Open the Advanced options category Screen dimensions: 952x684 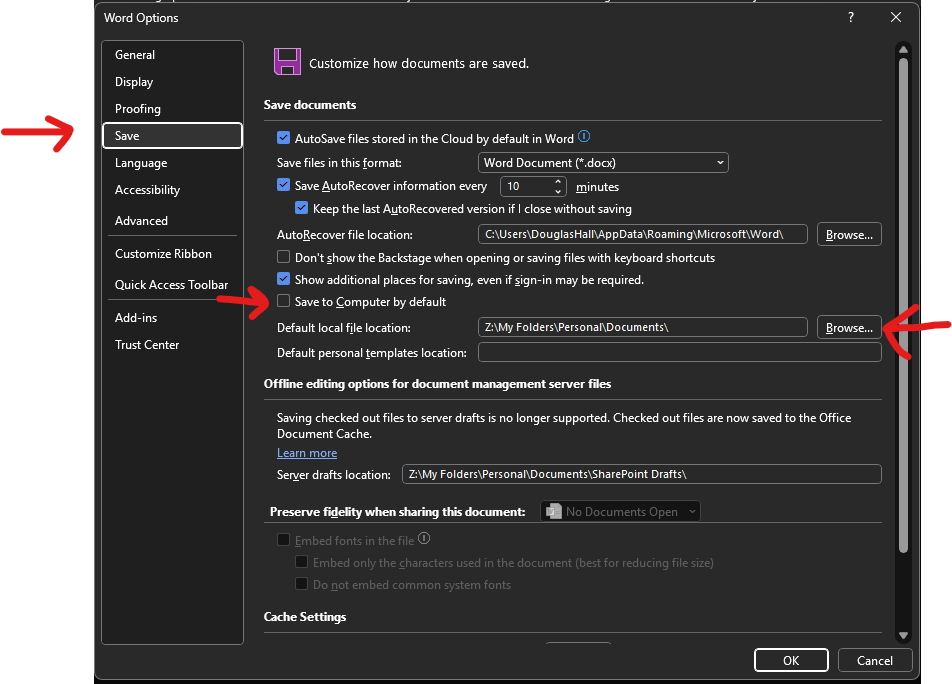point(172,220)
